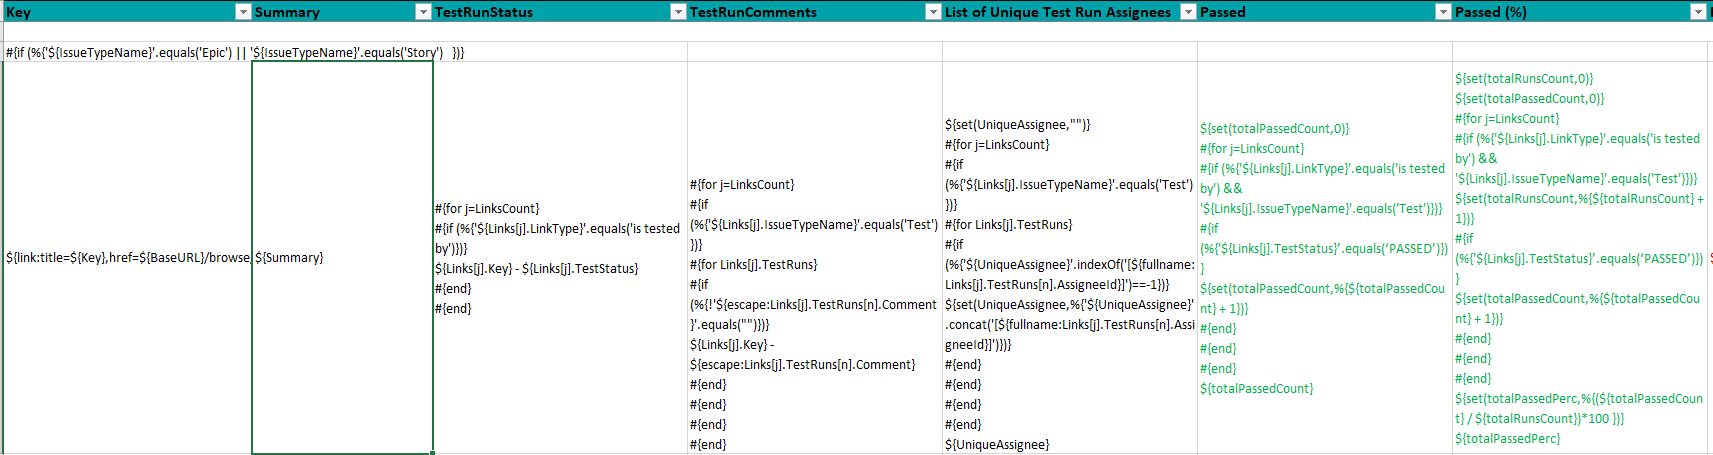Select the cell ending with ${totalPassedPerc}
Viewport: 1713px width, 455px height.
(1580, 258)
